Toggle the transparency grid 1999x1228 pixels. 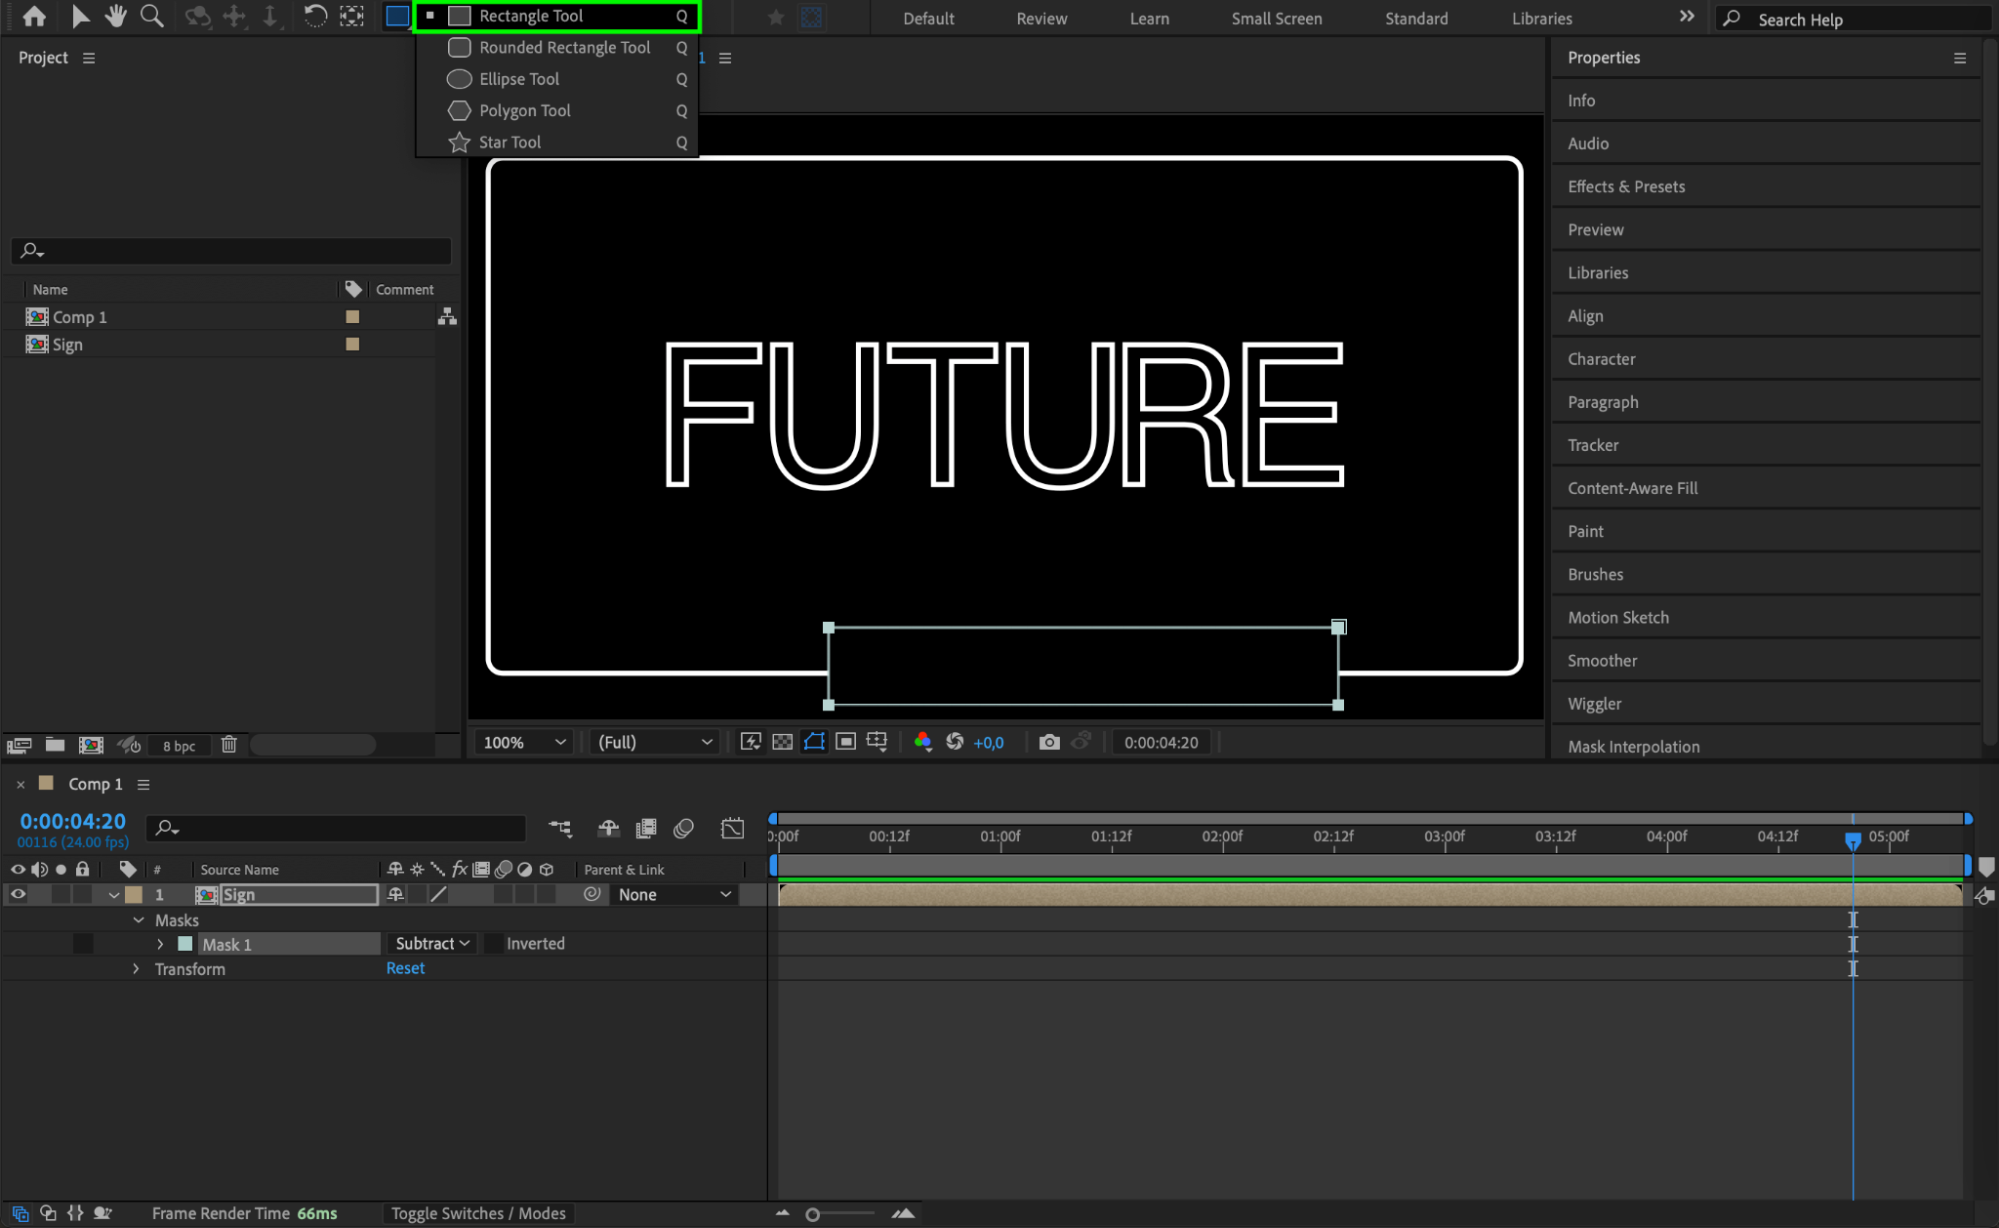tap(782, 741)
